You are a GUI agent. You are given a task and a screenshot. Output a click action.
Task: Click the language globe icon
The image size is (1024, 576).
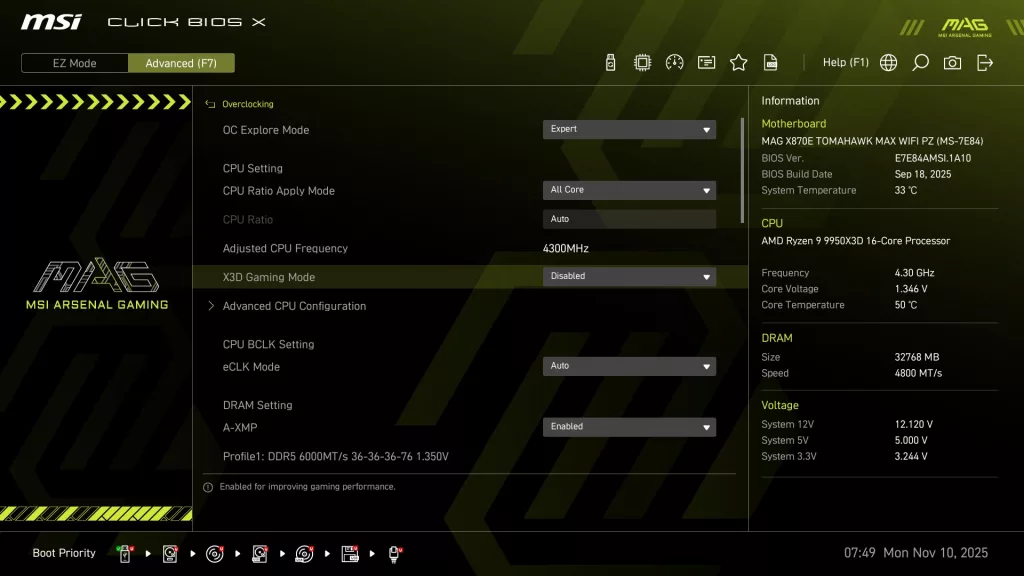click(x=888, y=61)
